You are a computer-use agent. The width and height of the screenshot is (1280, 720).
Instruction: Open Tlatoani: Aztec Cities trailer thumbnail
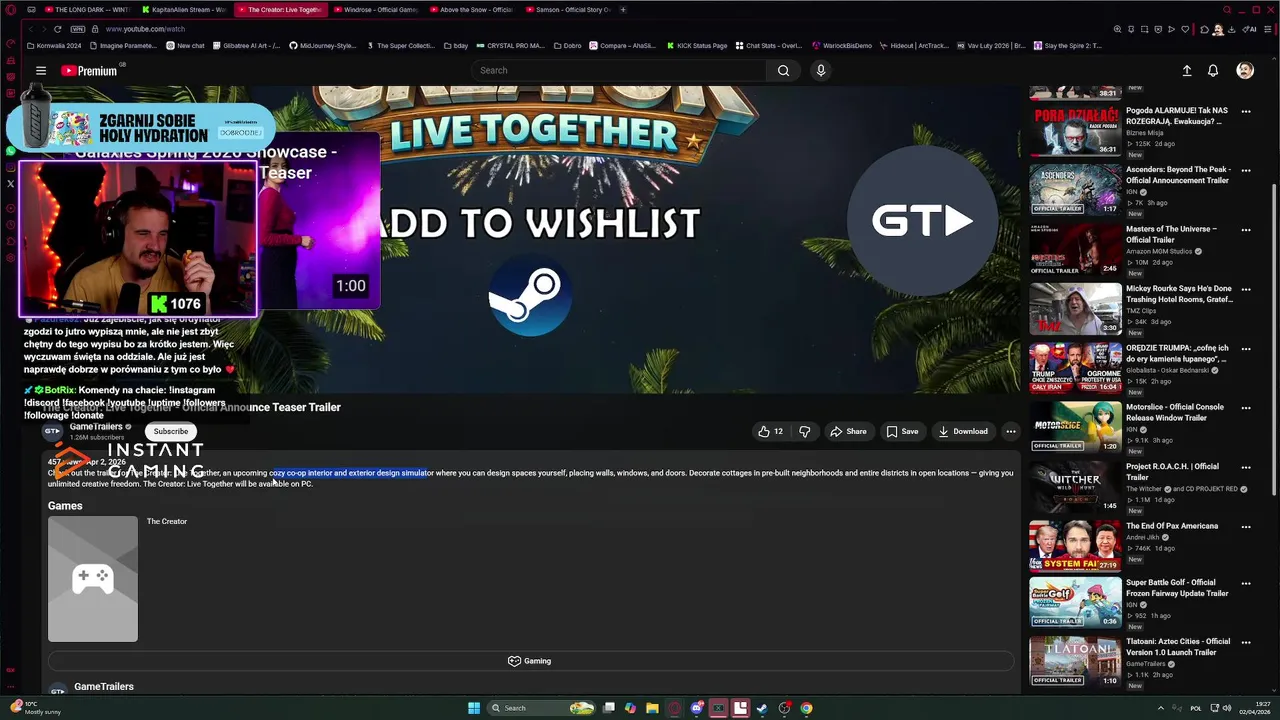pos(1075,662)
